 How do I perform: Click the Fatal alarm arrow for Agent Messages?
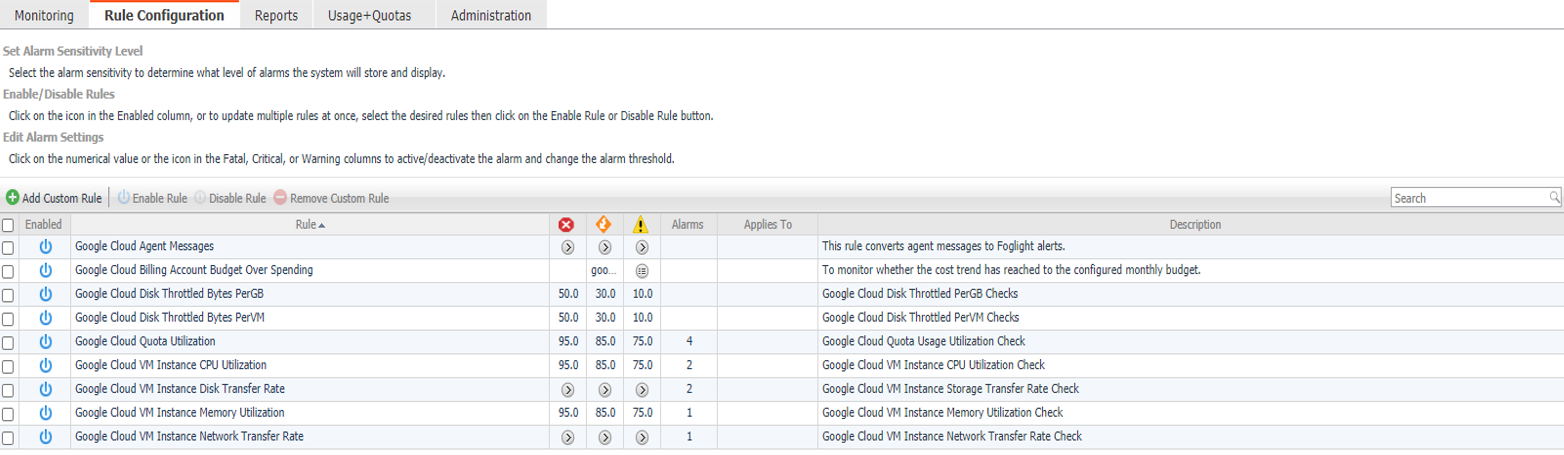(x=567, y=246)
